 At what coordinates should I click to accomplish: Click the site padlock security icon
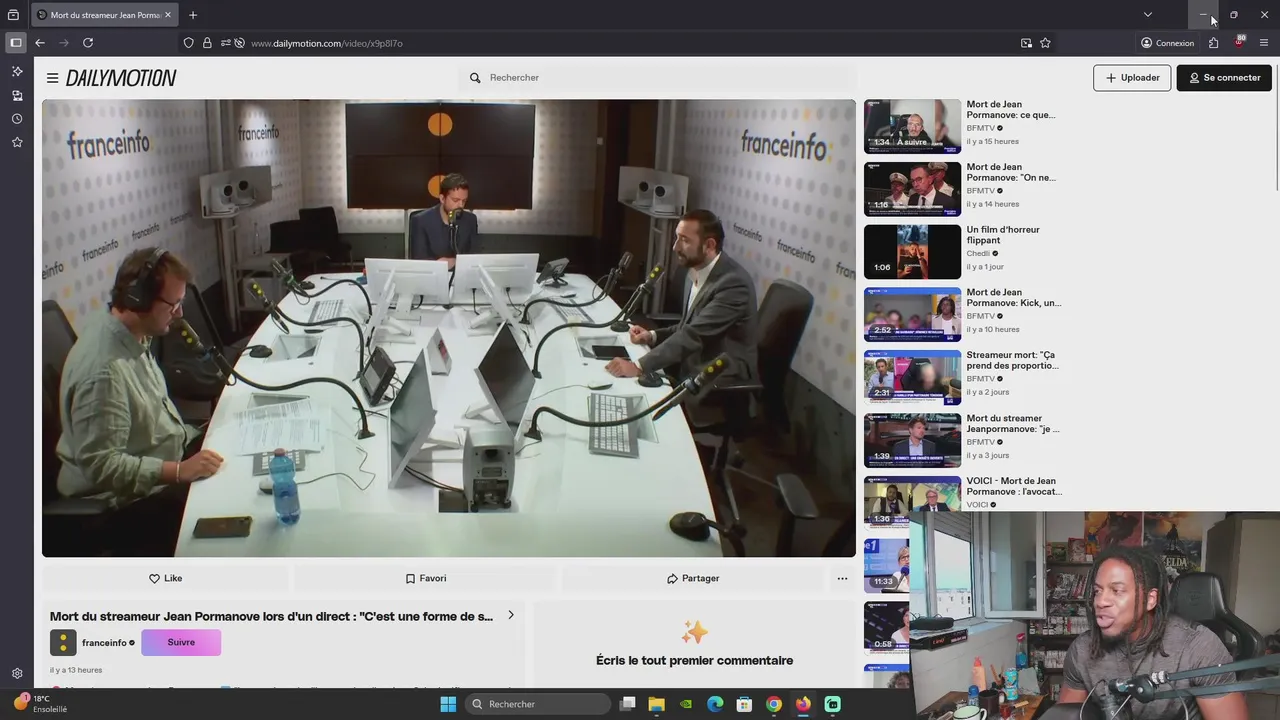click(x=207, y=43)
